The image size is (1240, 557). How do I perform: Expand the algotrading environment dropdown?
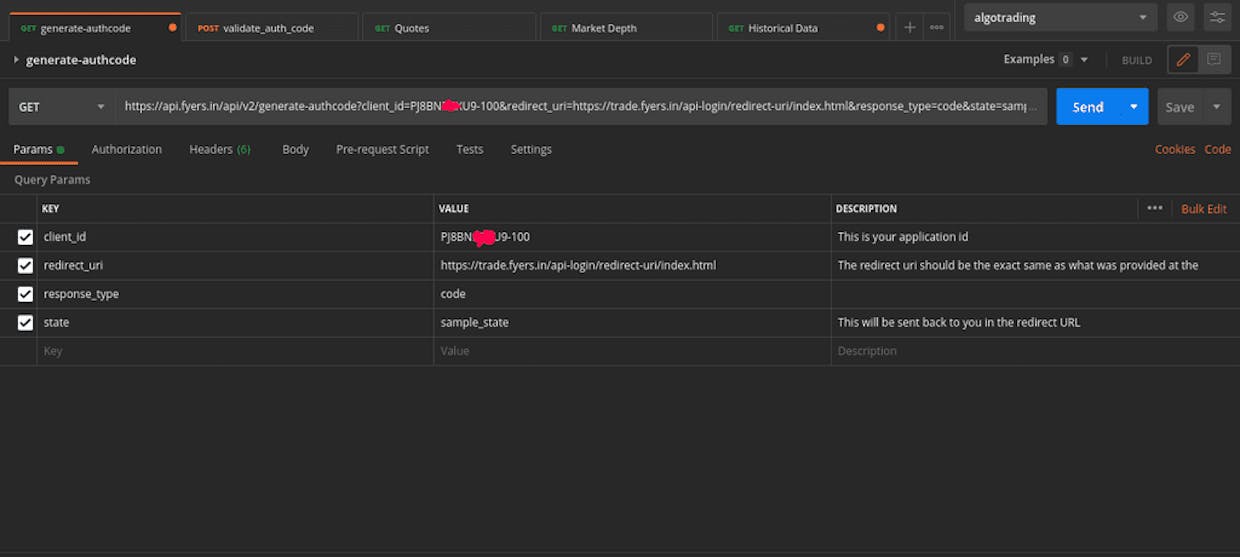pos(1061,17)
